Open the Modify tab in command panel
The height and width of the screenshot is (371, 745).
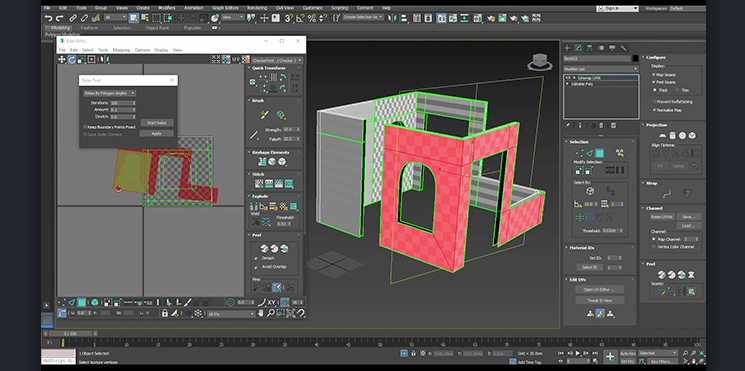click(579, 48)
